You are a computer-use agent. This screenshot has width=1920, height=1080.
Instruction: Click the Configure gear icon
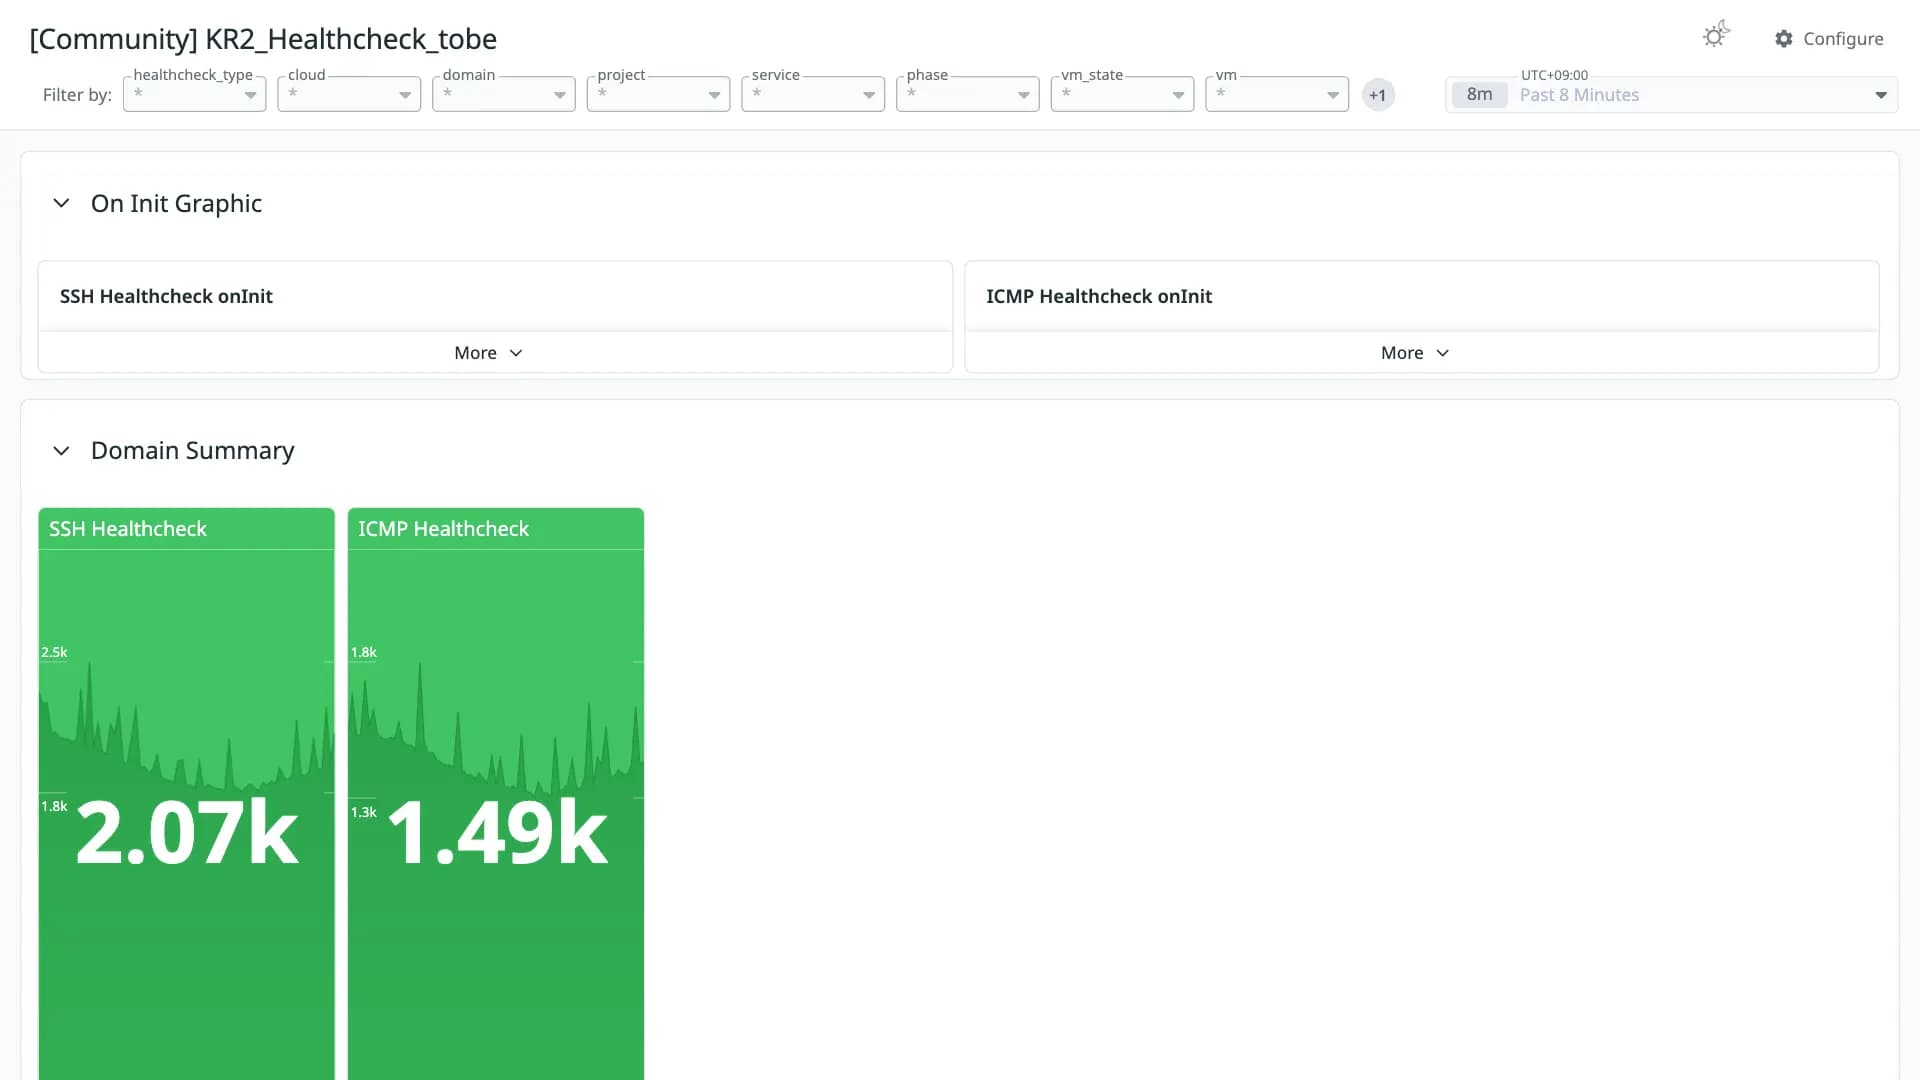tap(1784, 39)
